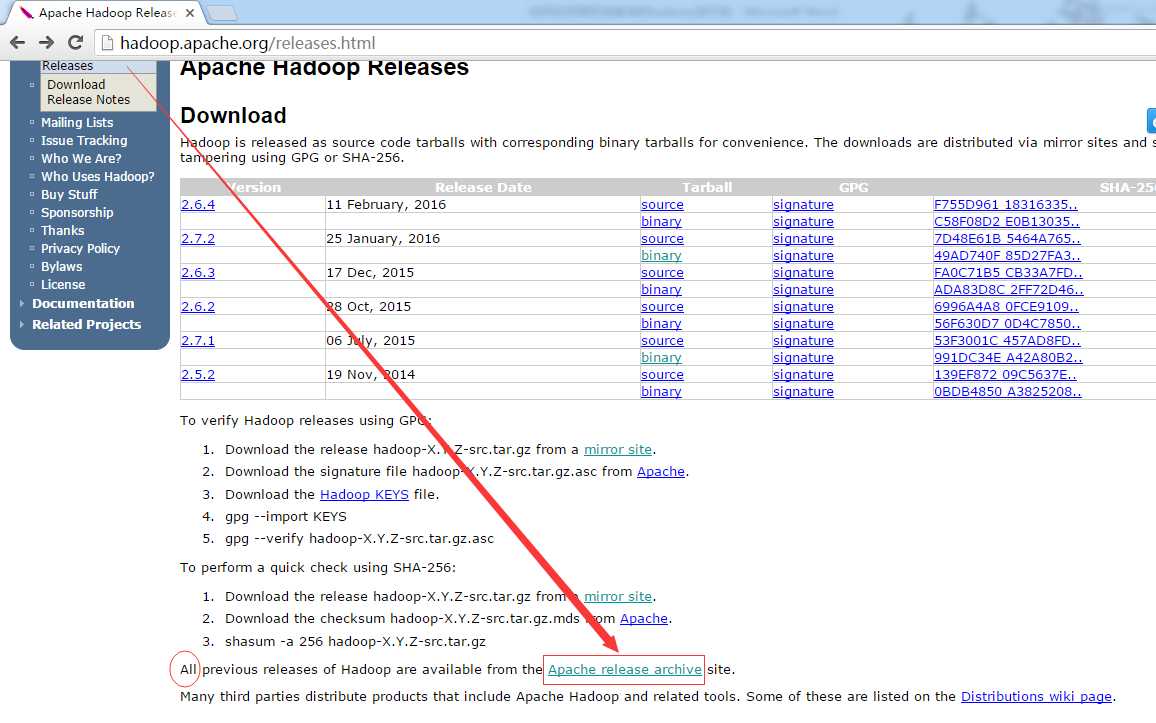1156x723 pixels.
Task: Open GPG signature for 2.6.4 source
Action: click(803, 205)
